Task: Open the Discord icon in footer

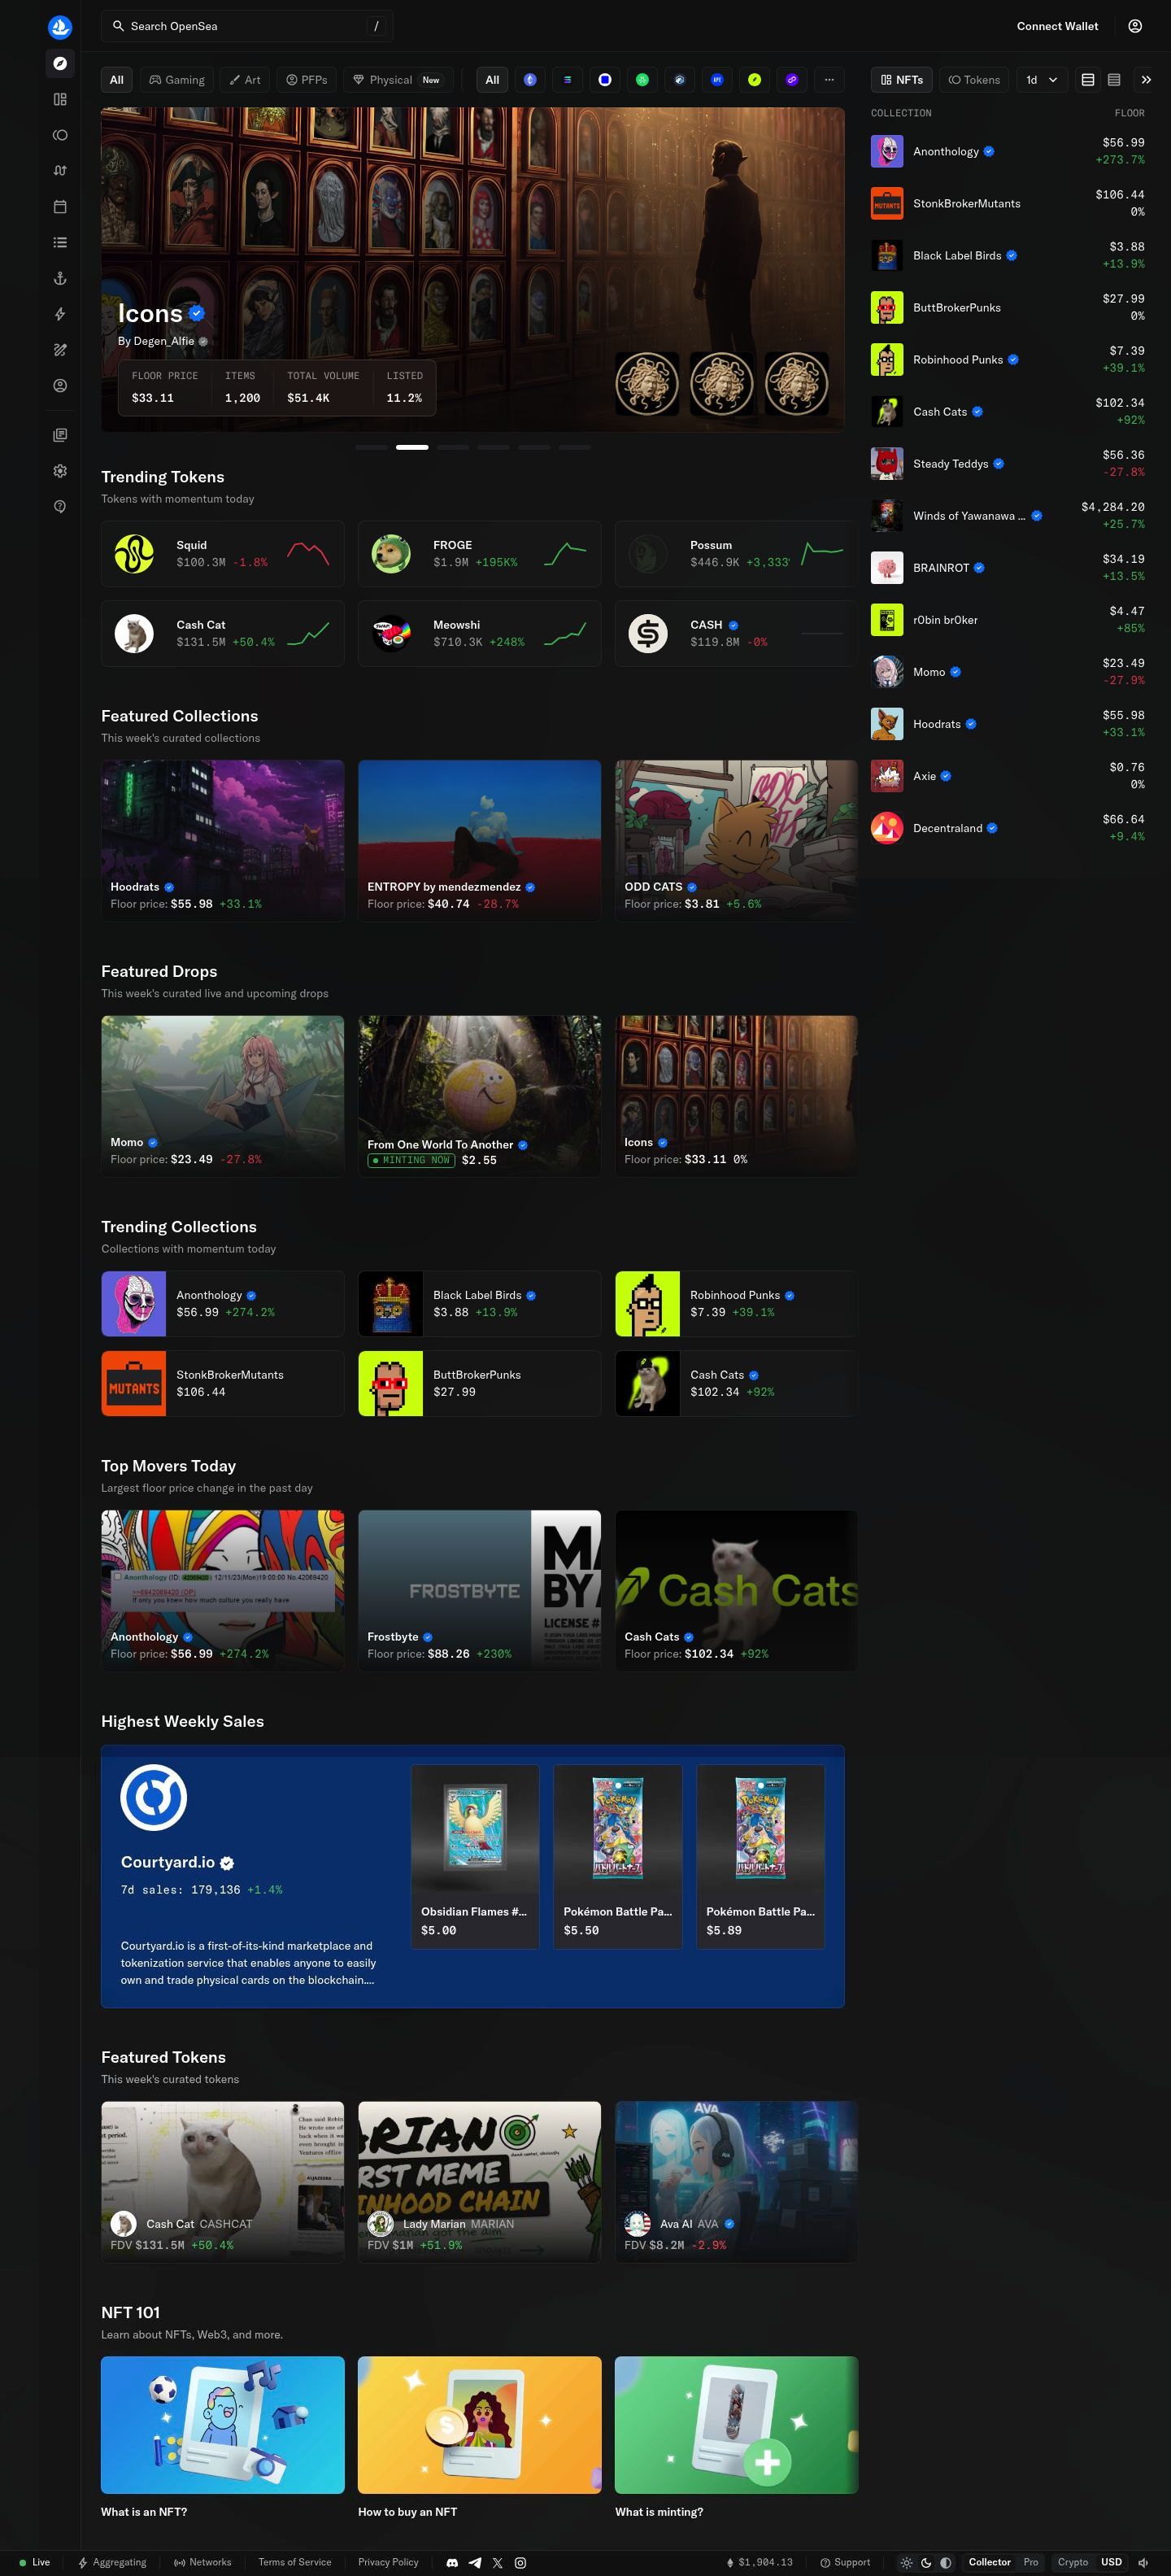Action: click(452, 2563)
